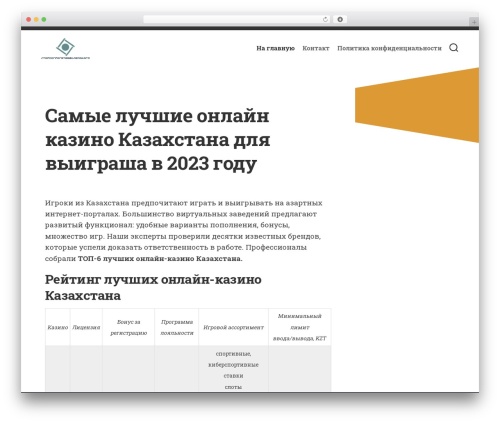Click the site logo diamond icon
Viewport: 500px width, 423px height.
pyautogui.click(x=65, y=47)
